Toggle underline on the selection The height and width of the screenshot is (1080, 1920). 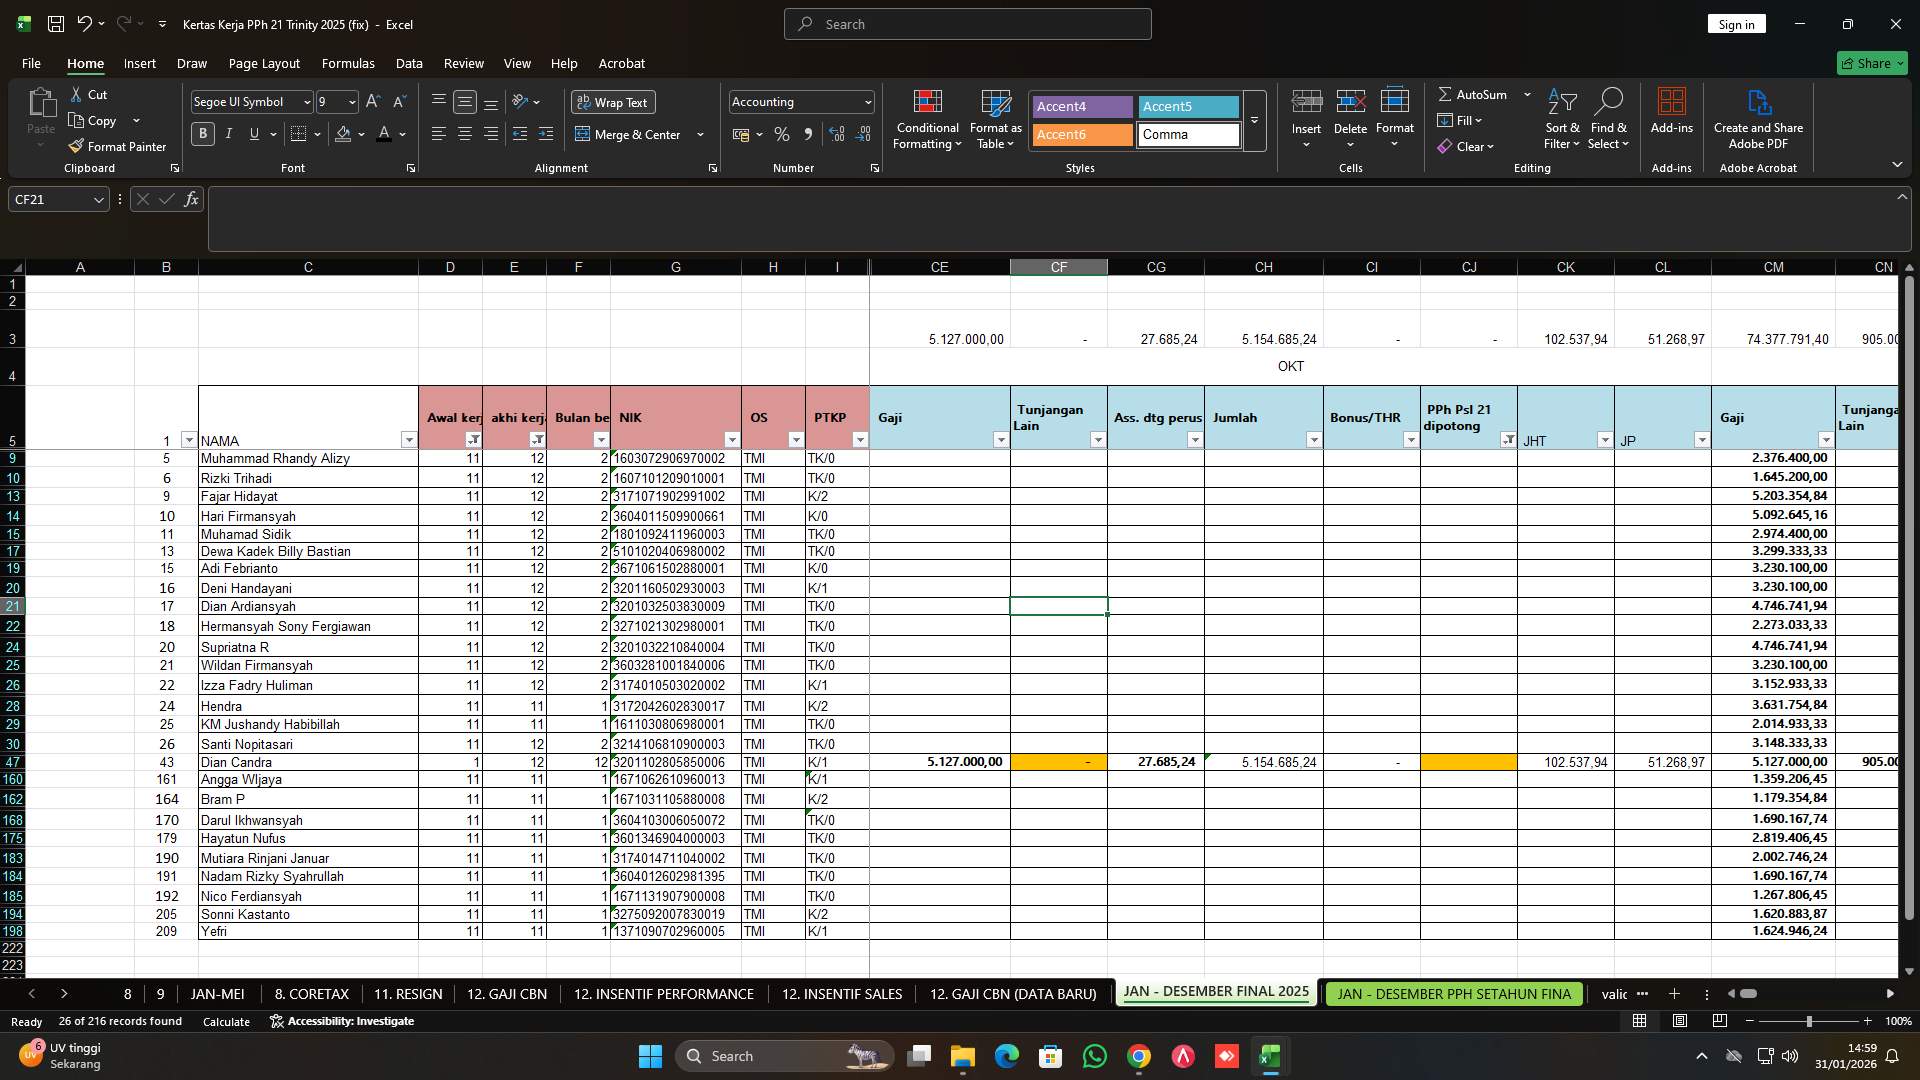pos(254,133)
